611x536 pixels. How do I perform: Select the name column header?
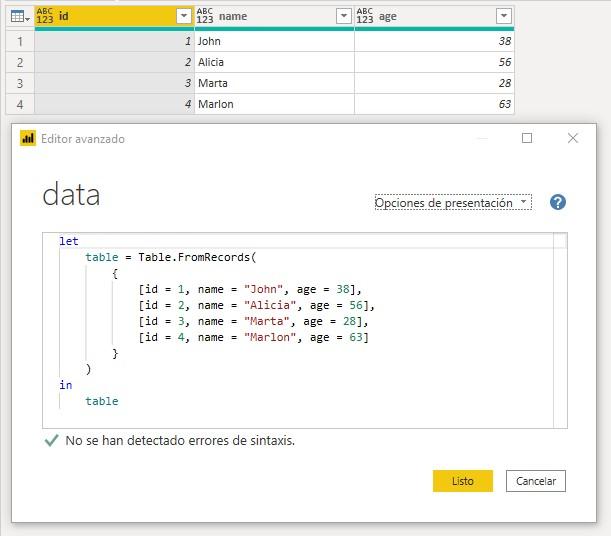pos(274,16)
